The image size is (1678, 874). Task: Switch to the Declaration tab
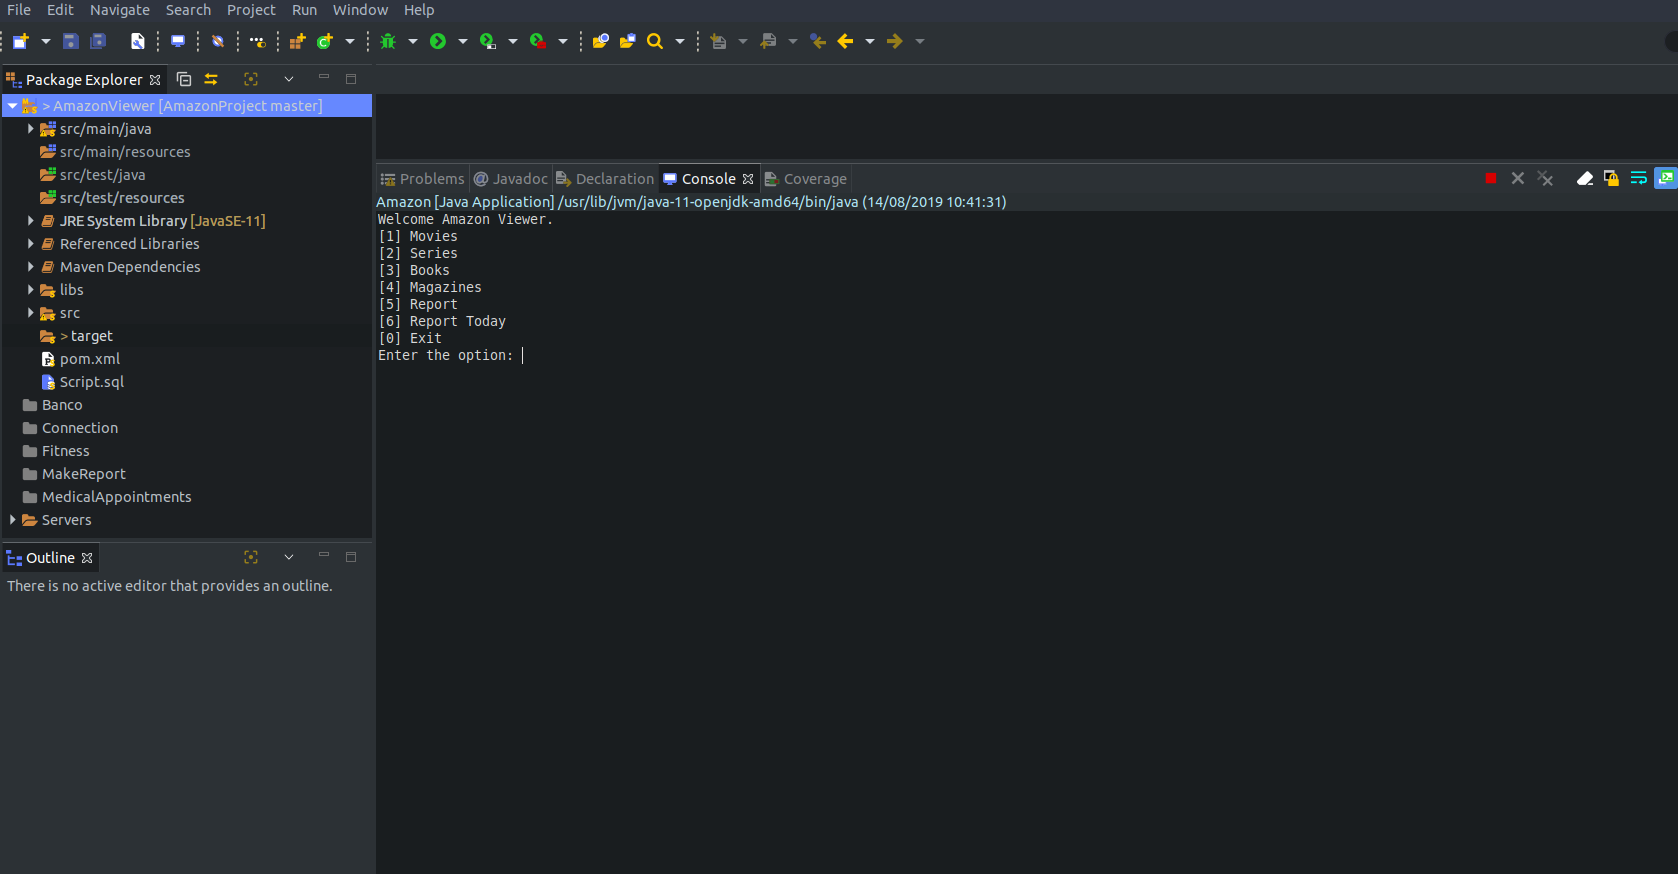(605, 179)
